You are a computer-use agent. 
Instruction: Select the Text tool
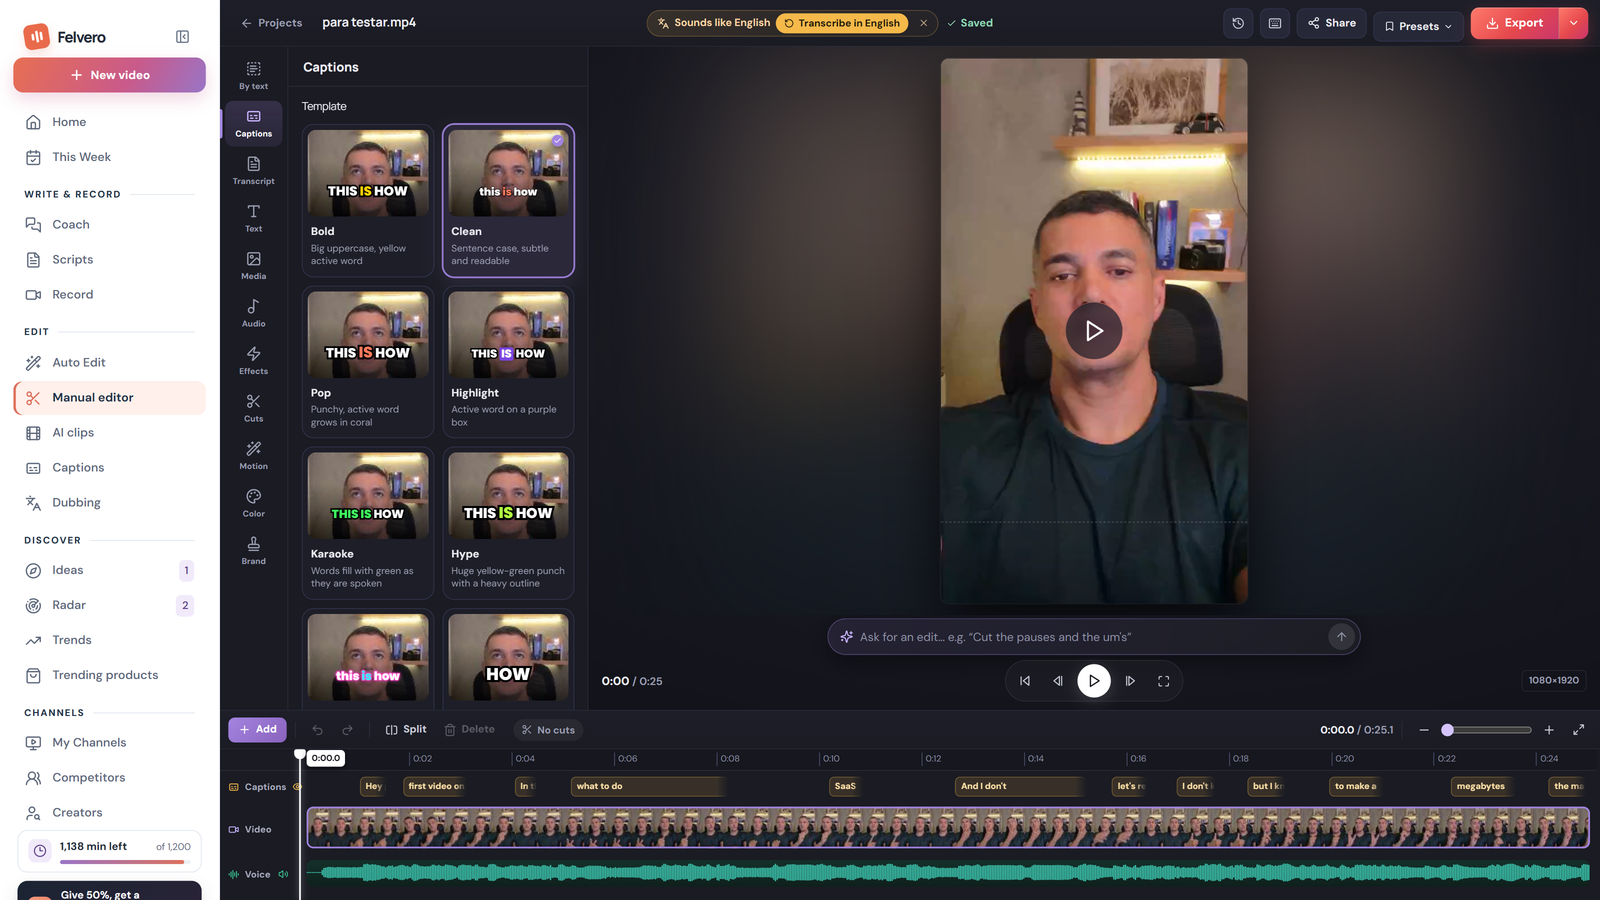pos(254,218)
